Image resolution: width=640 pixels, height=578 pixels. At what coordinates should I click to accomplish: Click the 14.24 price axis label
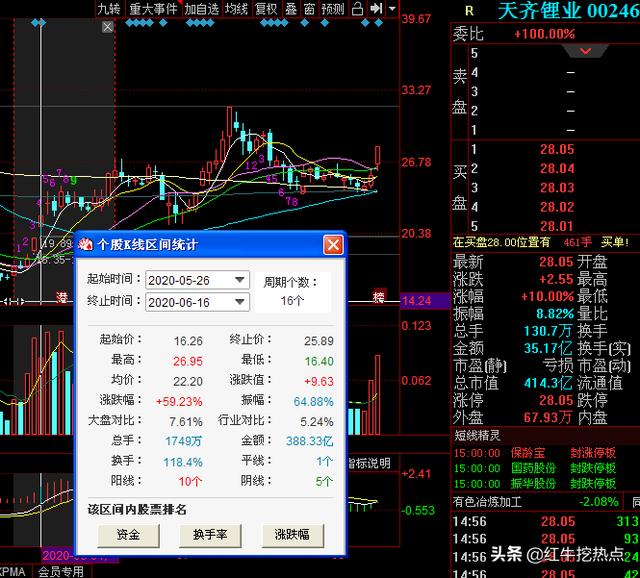click(417, 301)
